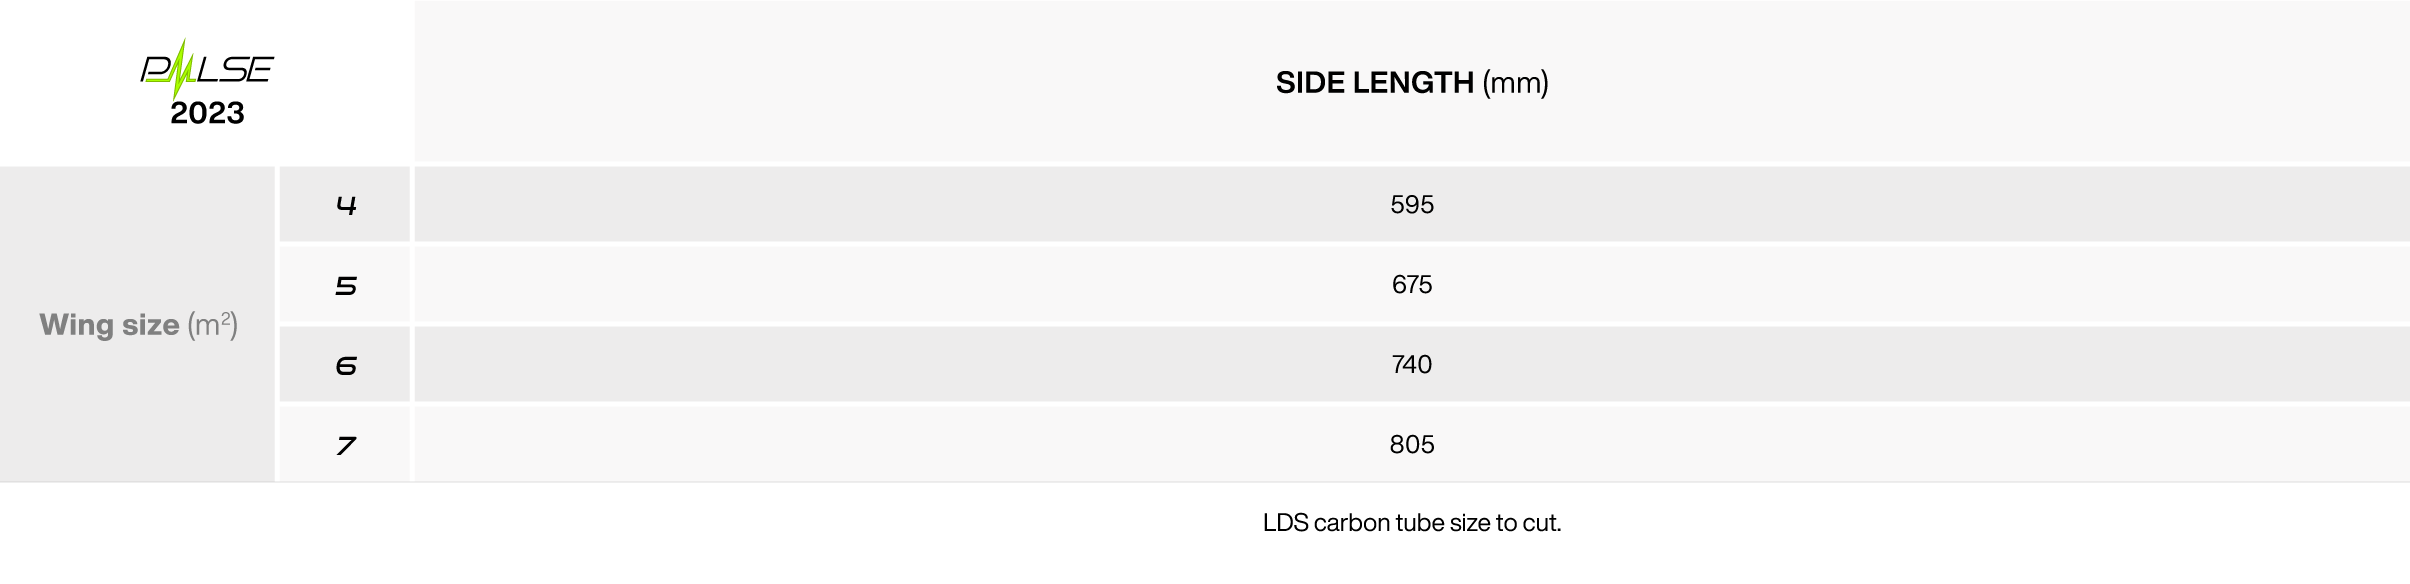Select the 805 side length value
This screenshot has height=584, width=2410.
tap(1412, 444)
